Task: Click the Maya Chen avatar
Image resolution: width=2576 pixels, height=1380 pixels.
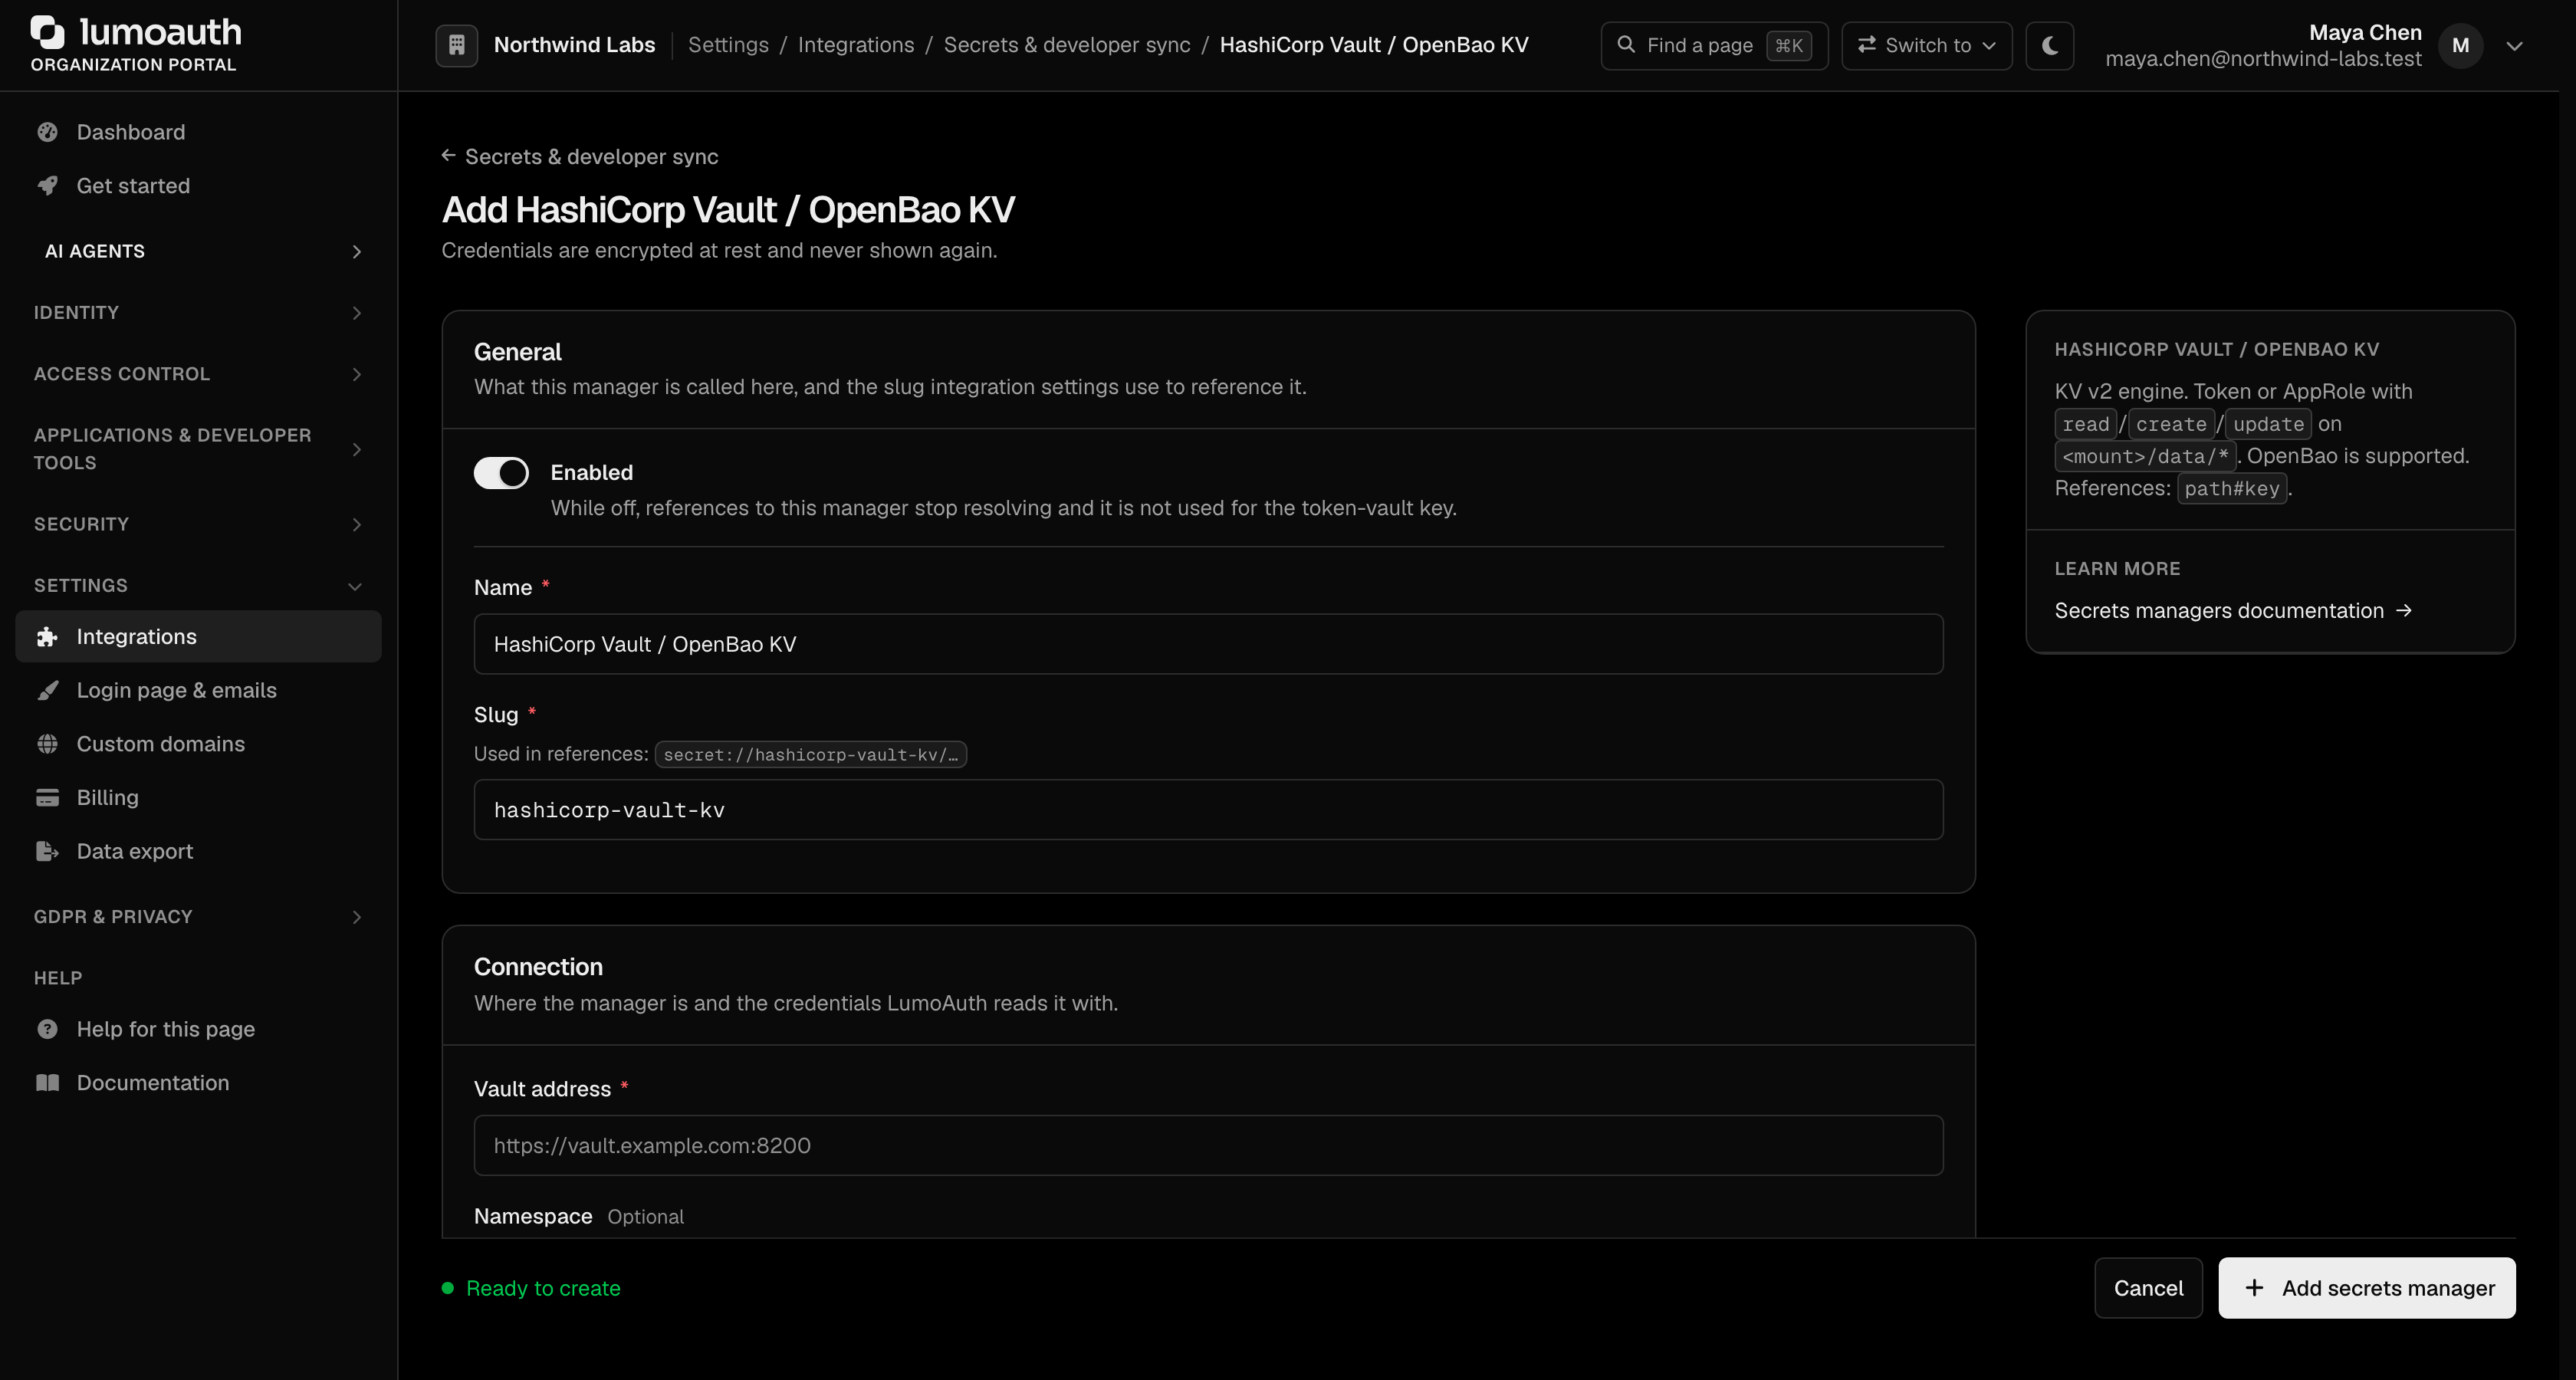Action: click(2460, 46)
